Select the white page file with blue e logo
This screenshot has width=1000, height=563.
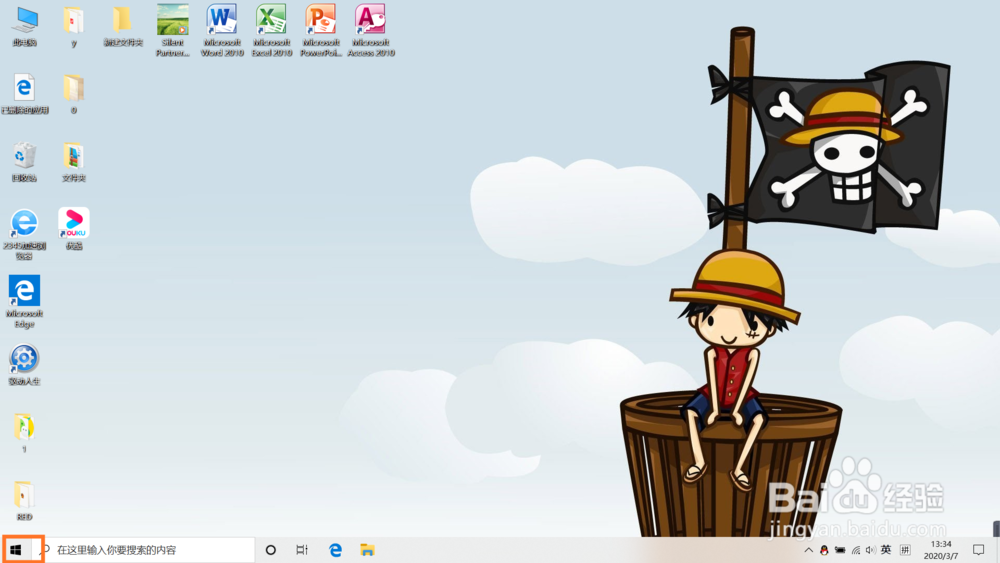[x=24, y=94]
